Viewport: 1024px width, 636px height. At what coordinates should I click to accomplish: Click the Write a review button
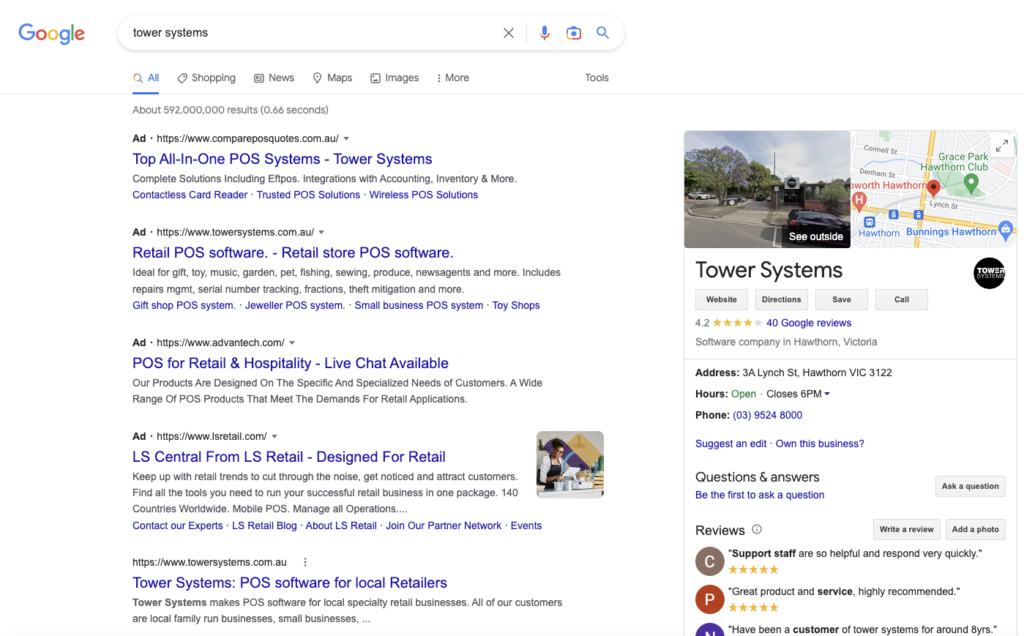906,530
